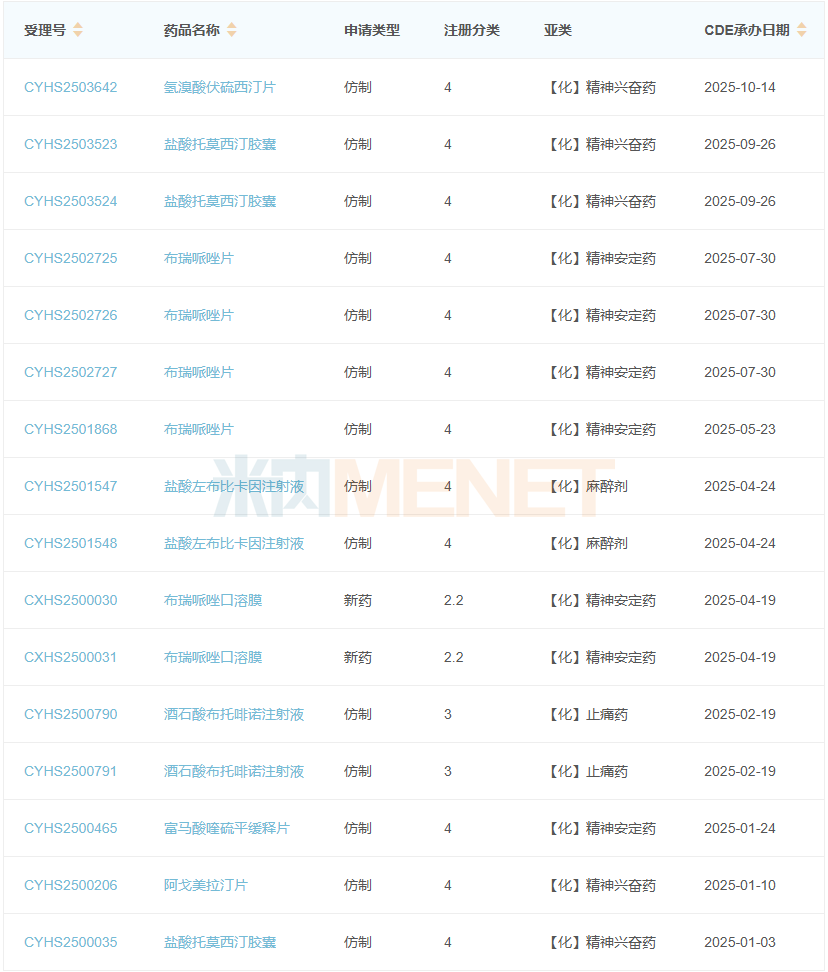Image resolution: width=828 pixels, height=972 pixels.
Task: Sort table by 药品名称 column icon
Action: (x=232, y=30)
